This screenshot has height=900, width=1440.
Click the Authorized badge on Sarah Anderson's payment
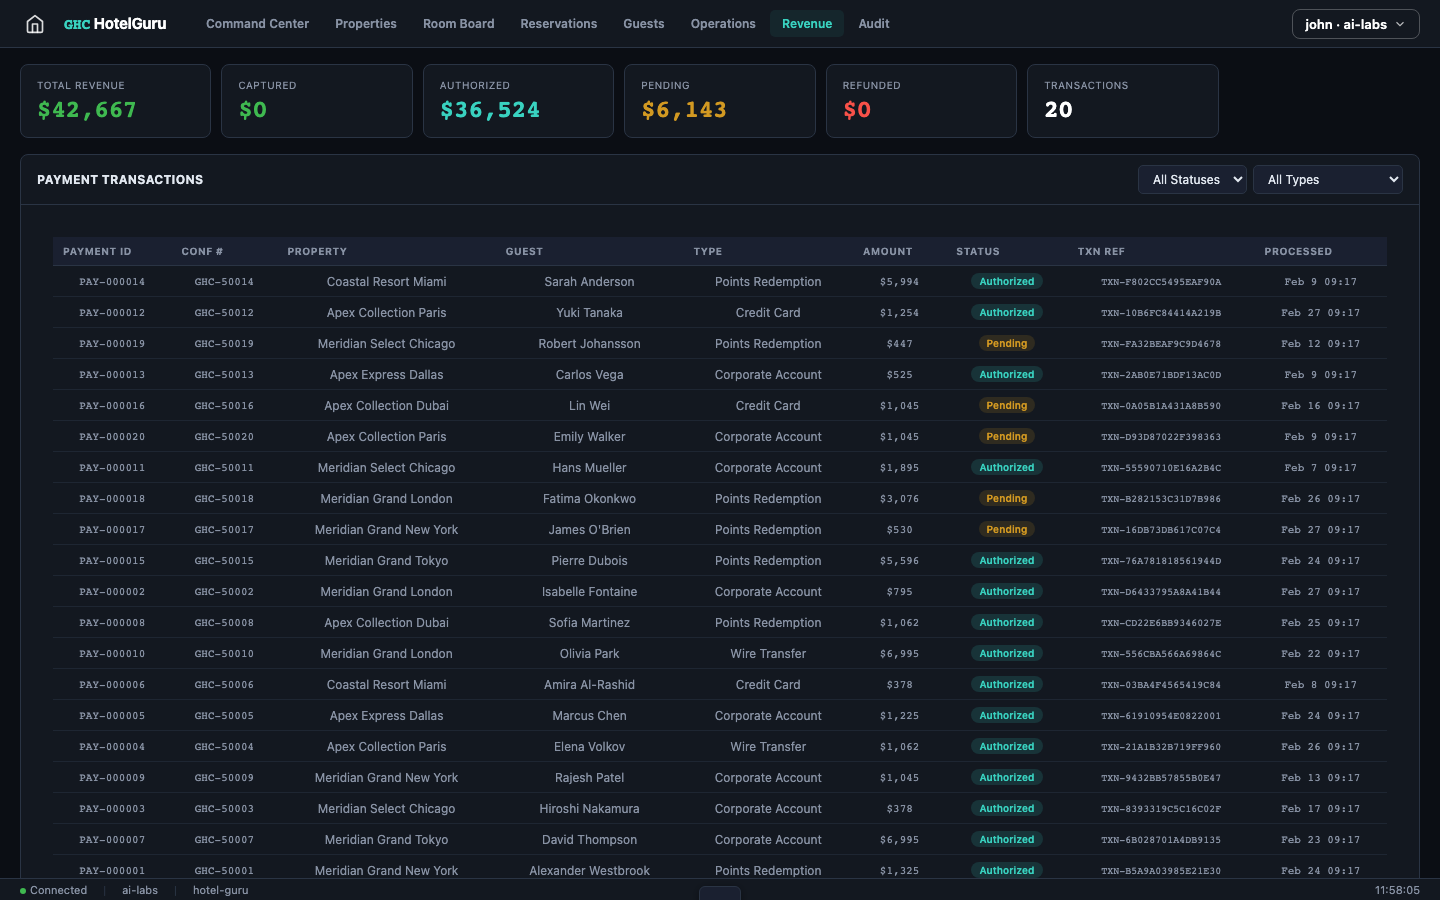1007,281
